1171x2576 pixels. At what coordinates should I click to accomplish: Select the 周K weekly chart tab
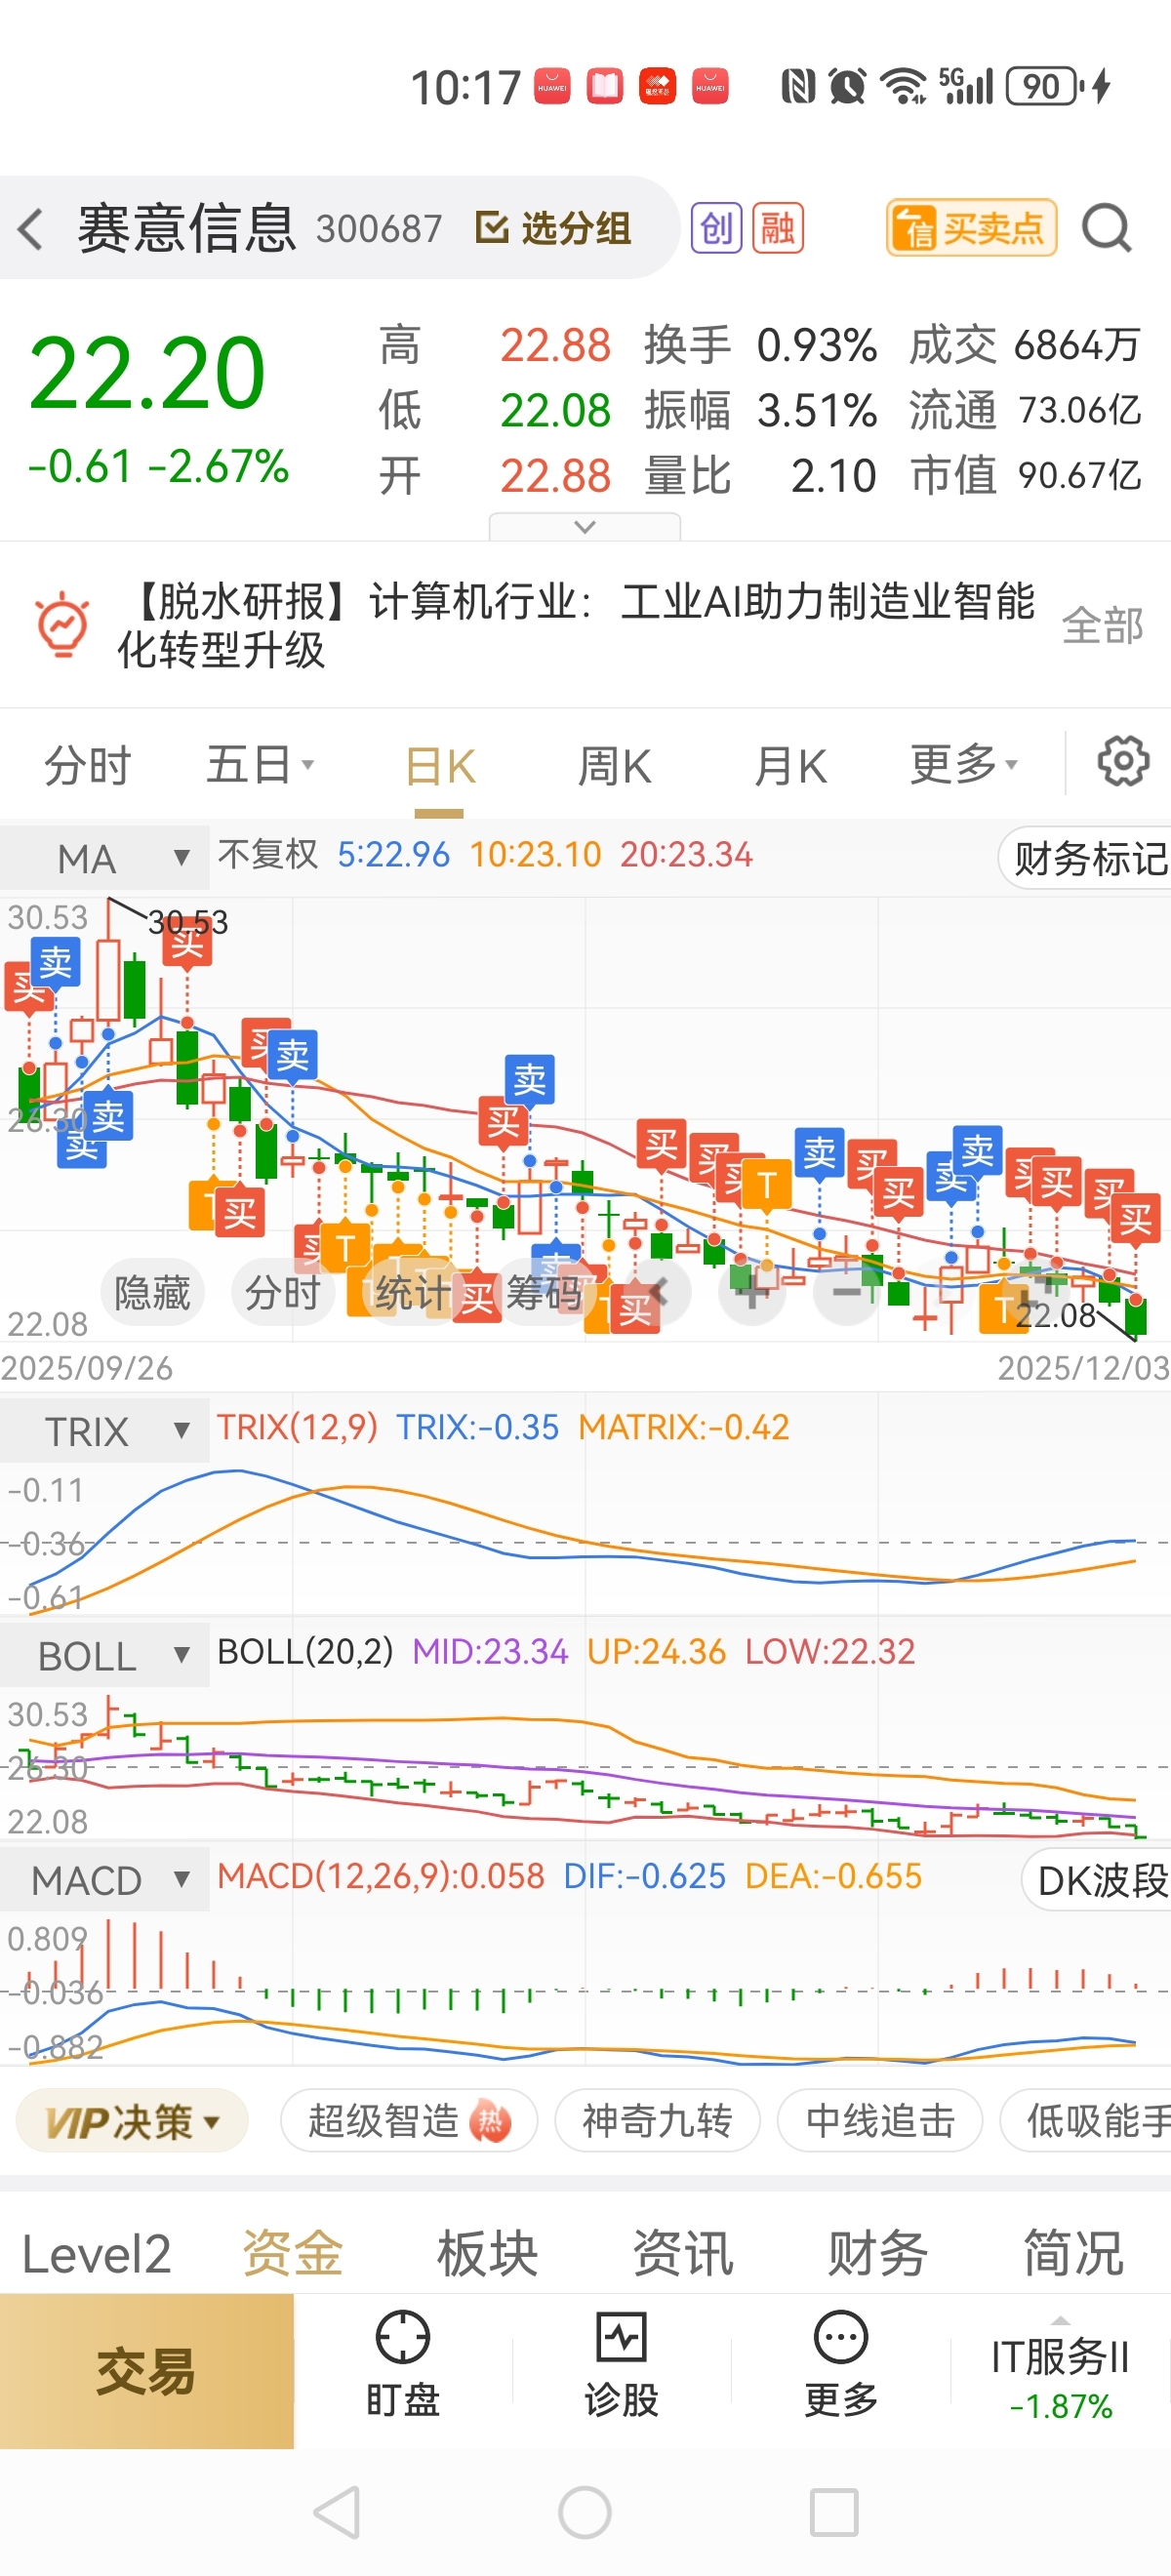(x=614, y=766)
